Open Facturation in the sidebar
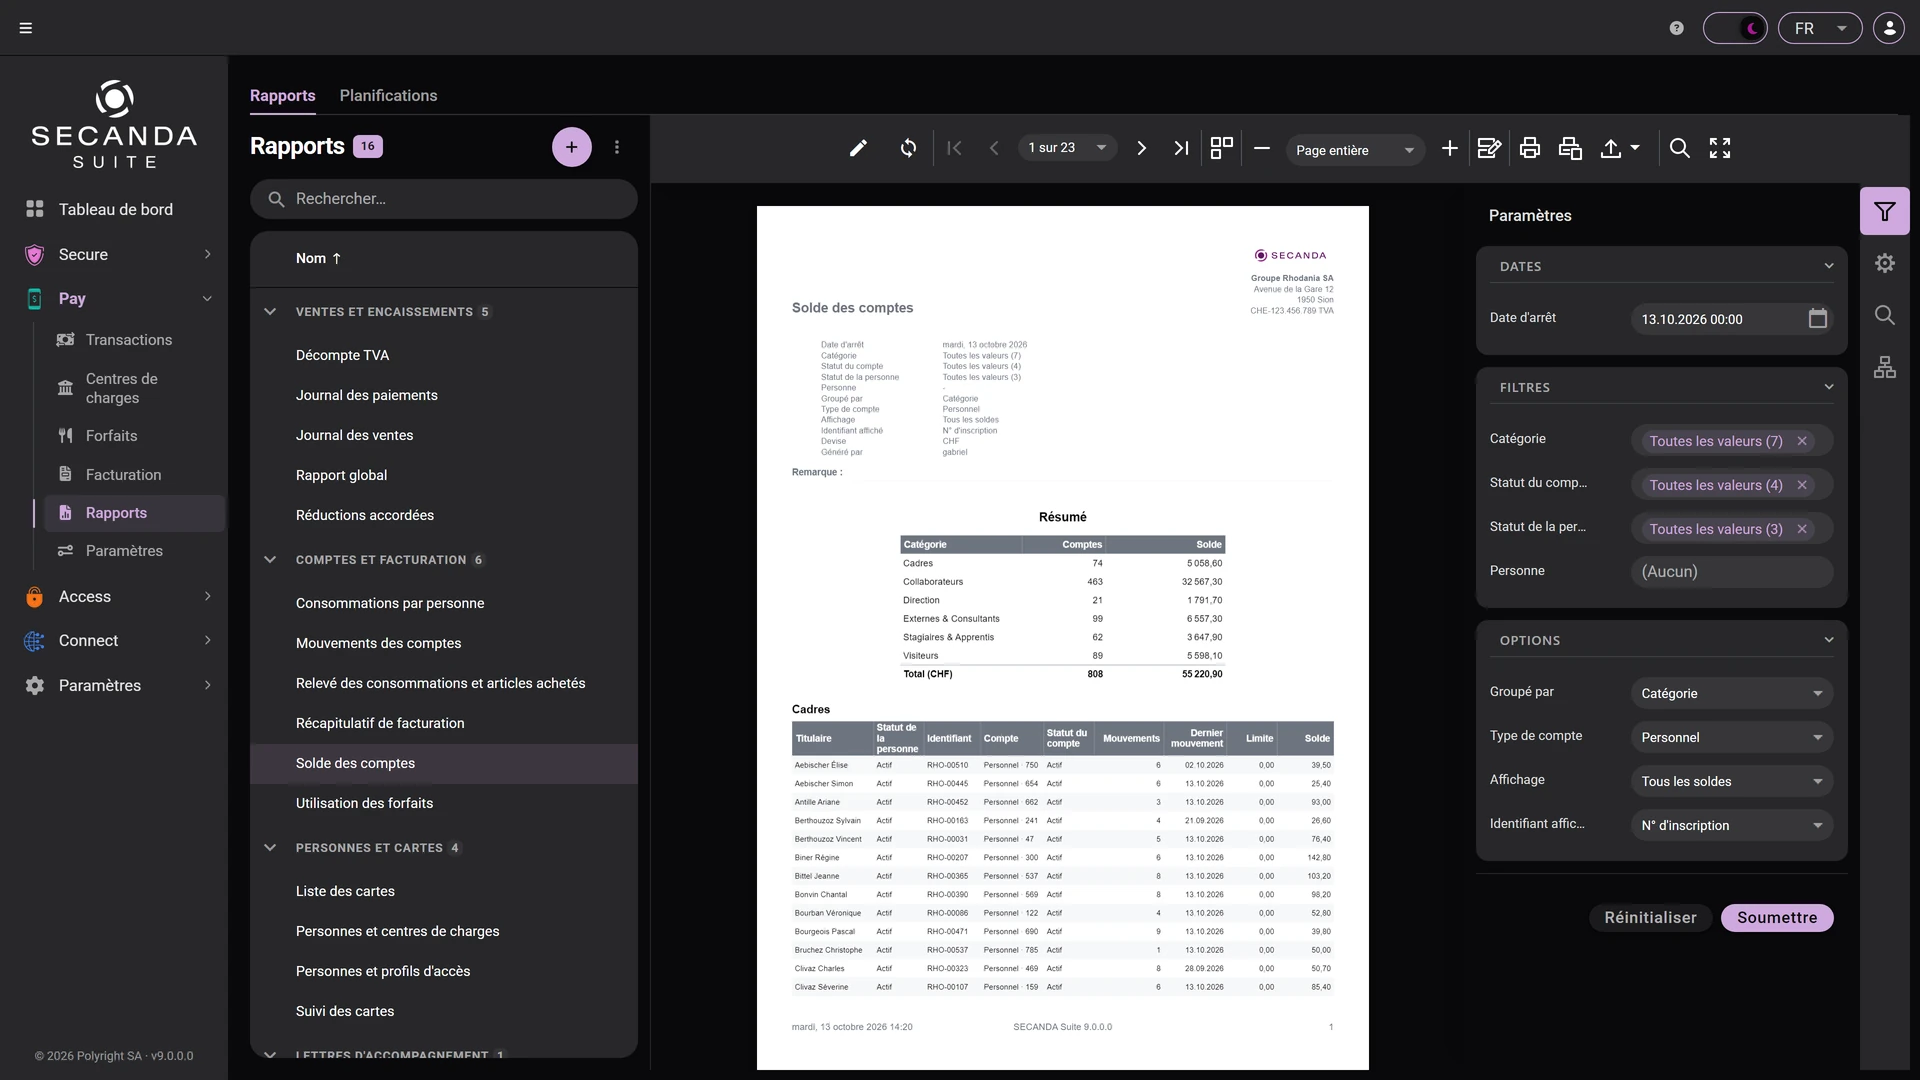1920x1080 pixels. [x=123, y=475]
